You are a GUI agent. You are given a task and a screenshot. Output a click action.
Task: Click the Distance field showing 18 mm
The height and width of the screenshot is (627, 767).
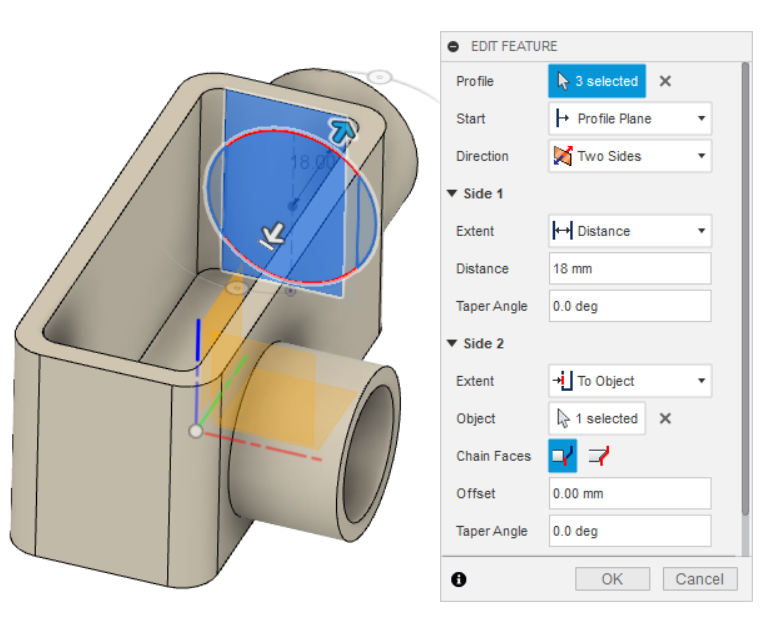coord(630,269)
